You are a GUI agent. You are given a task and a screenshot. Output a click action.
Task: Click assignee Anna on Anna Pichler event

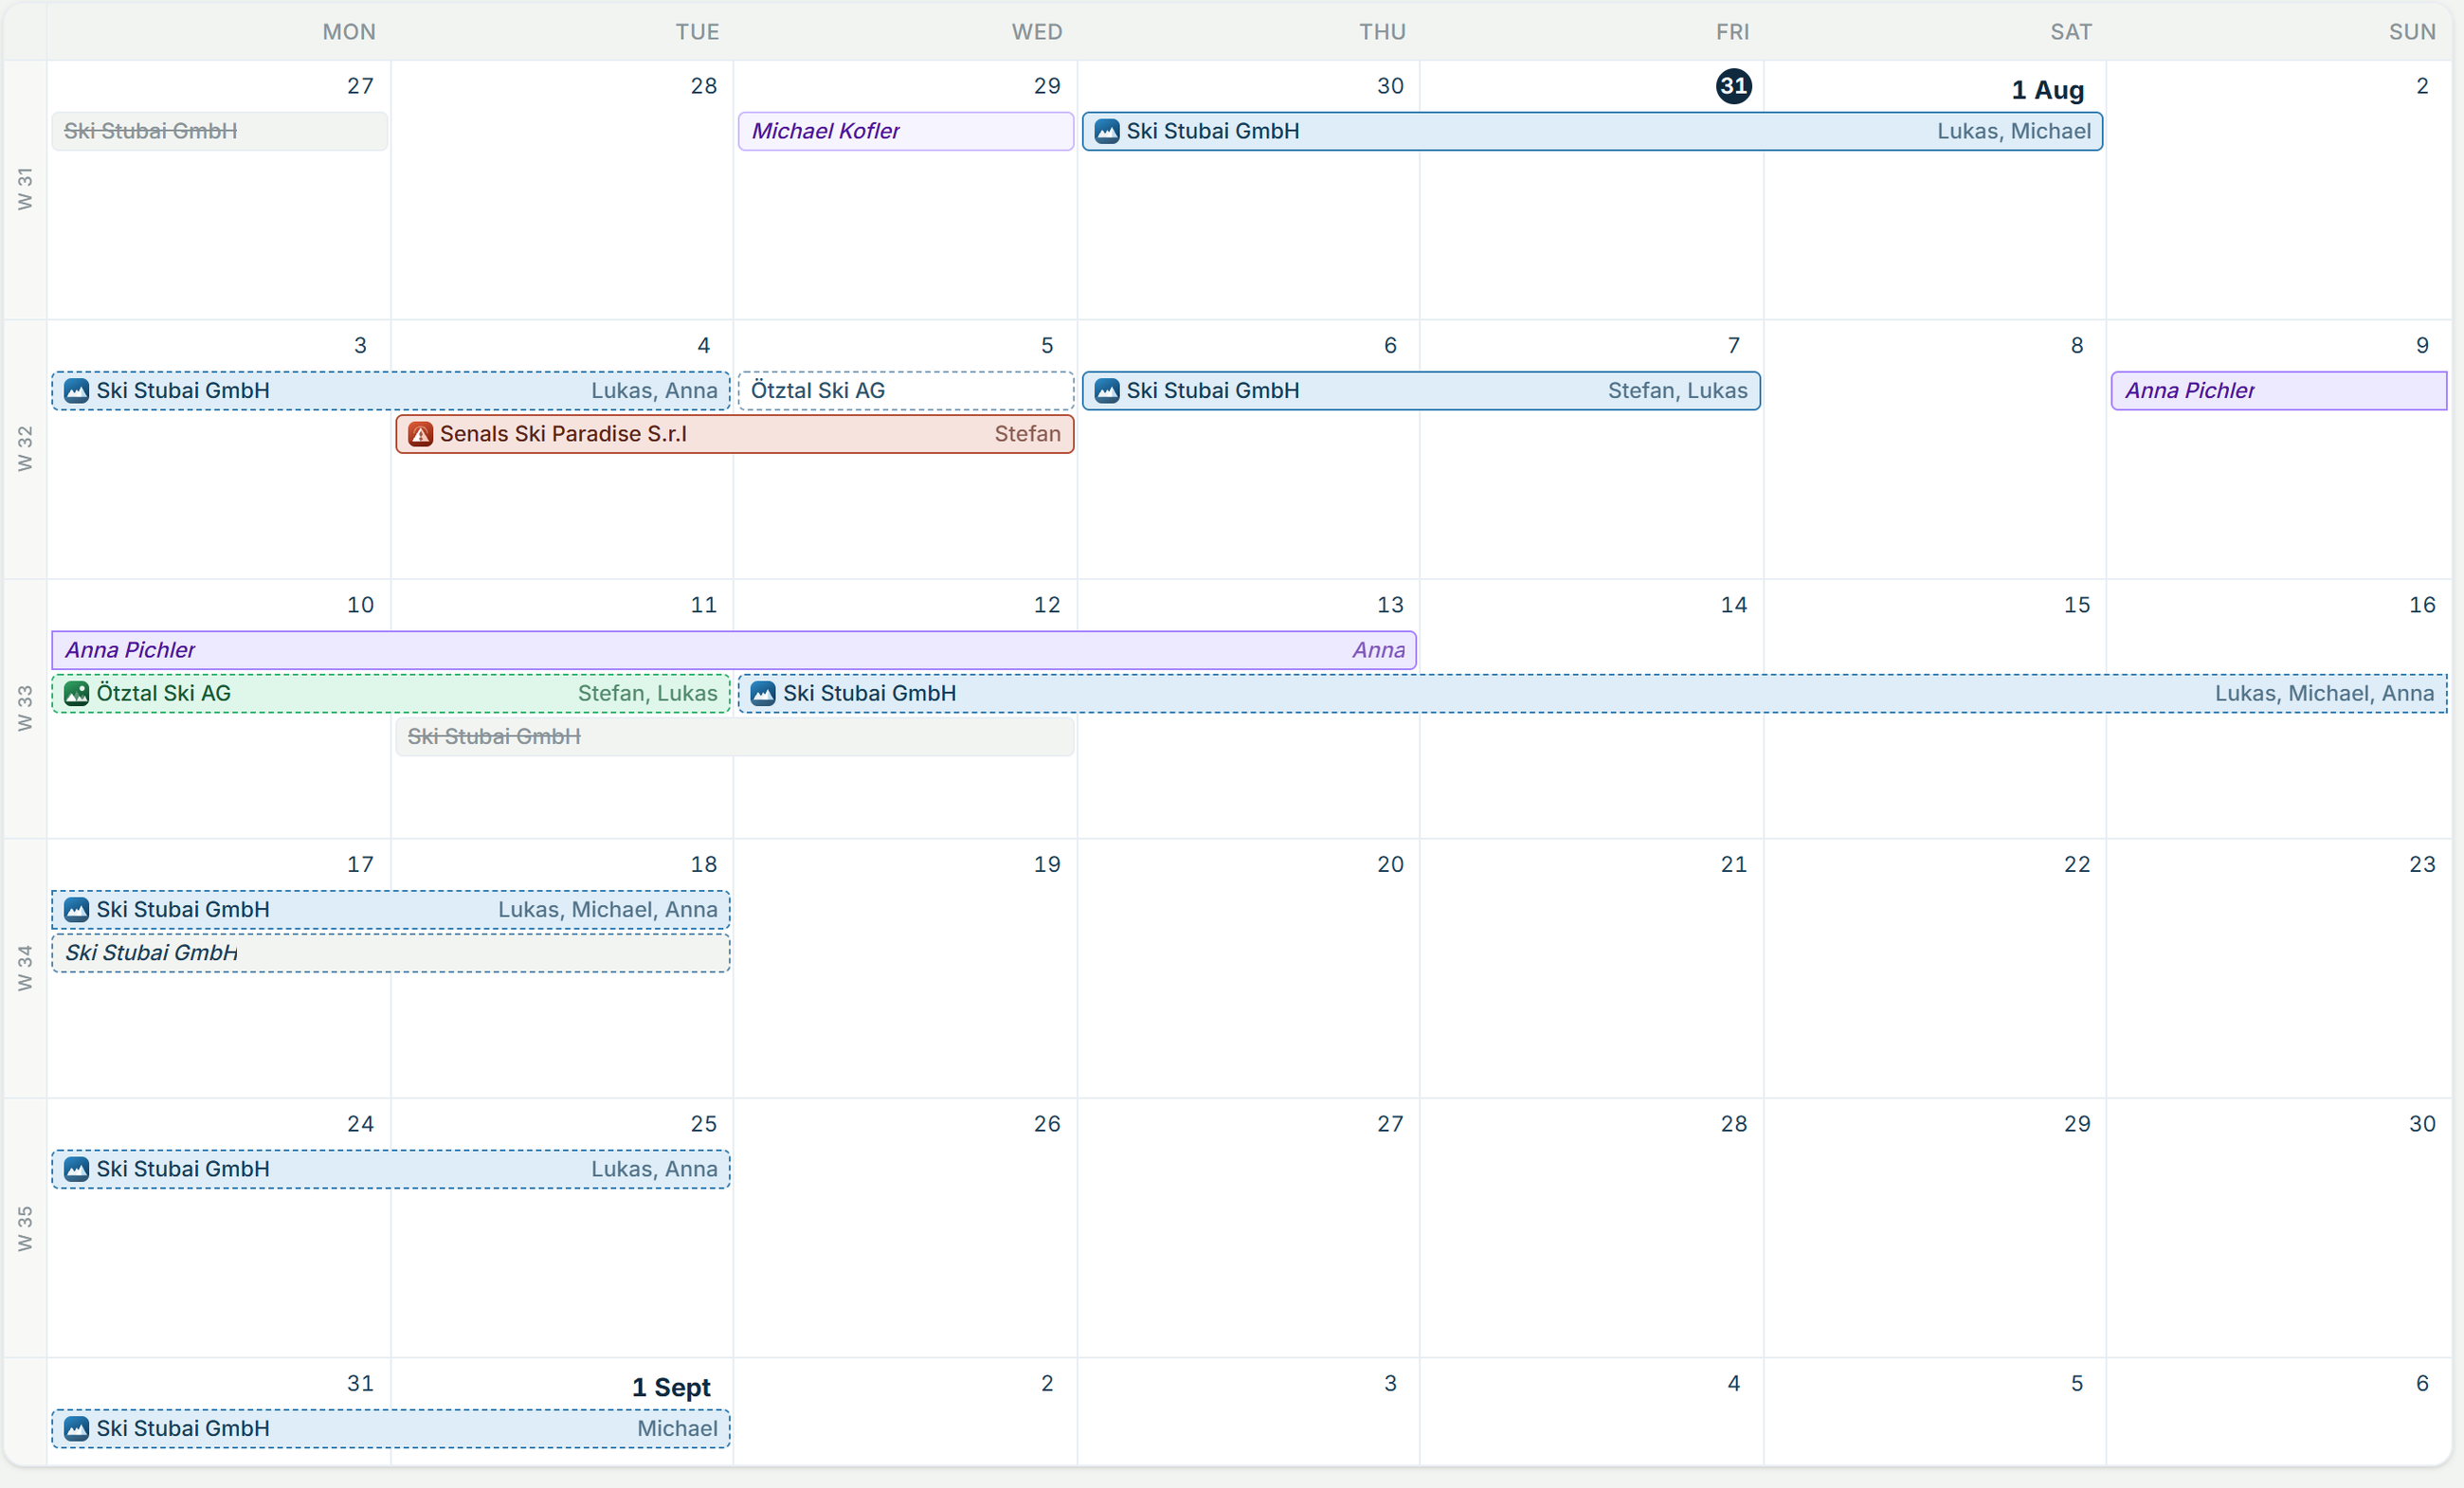pos(1378,650)
